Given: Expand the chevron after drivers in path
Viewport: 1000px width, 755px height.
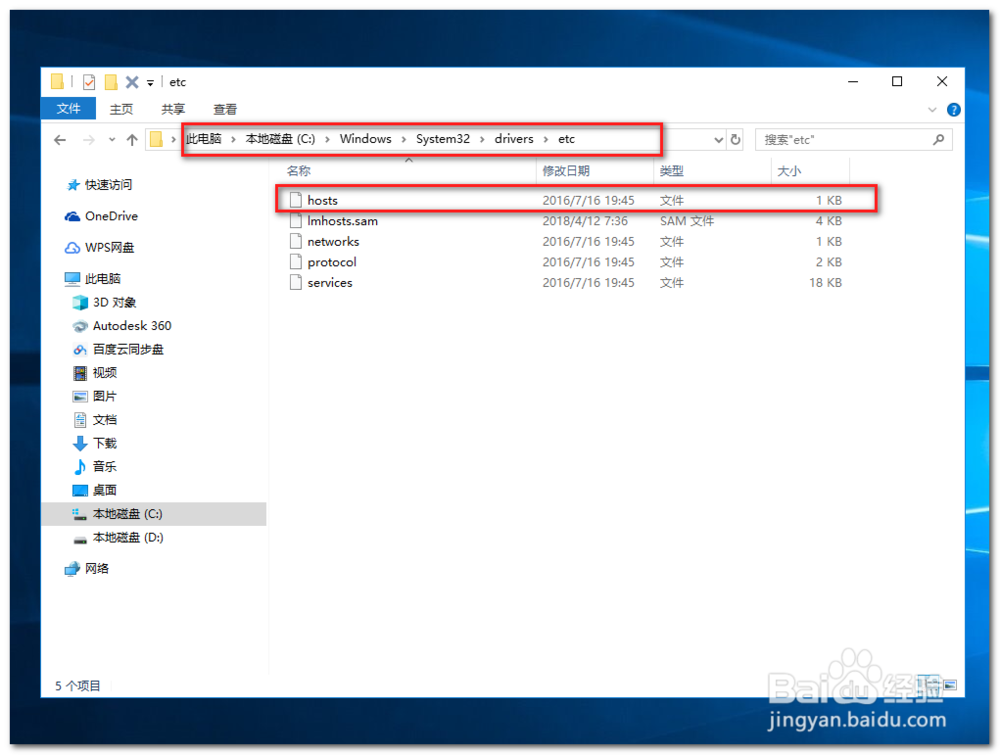Looking at the screenshot, I should [546, 140].
